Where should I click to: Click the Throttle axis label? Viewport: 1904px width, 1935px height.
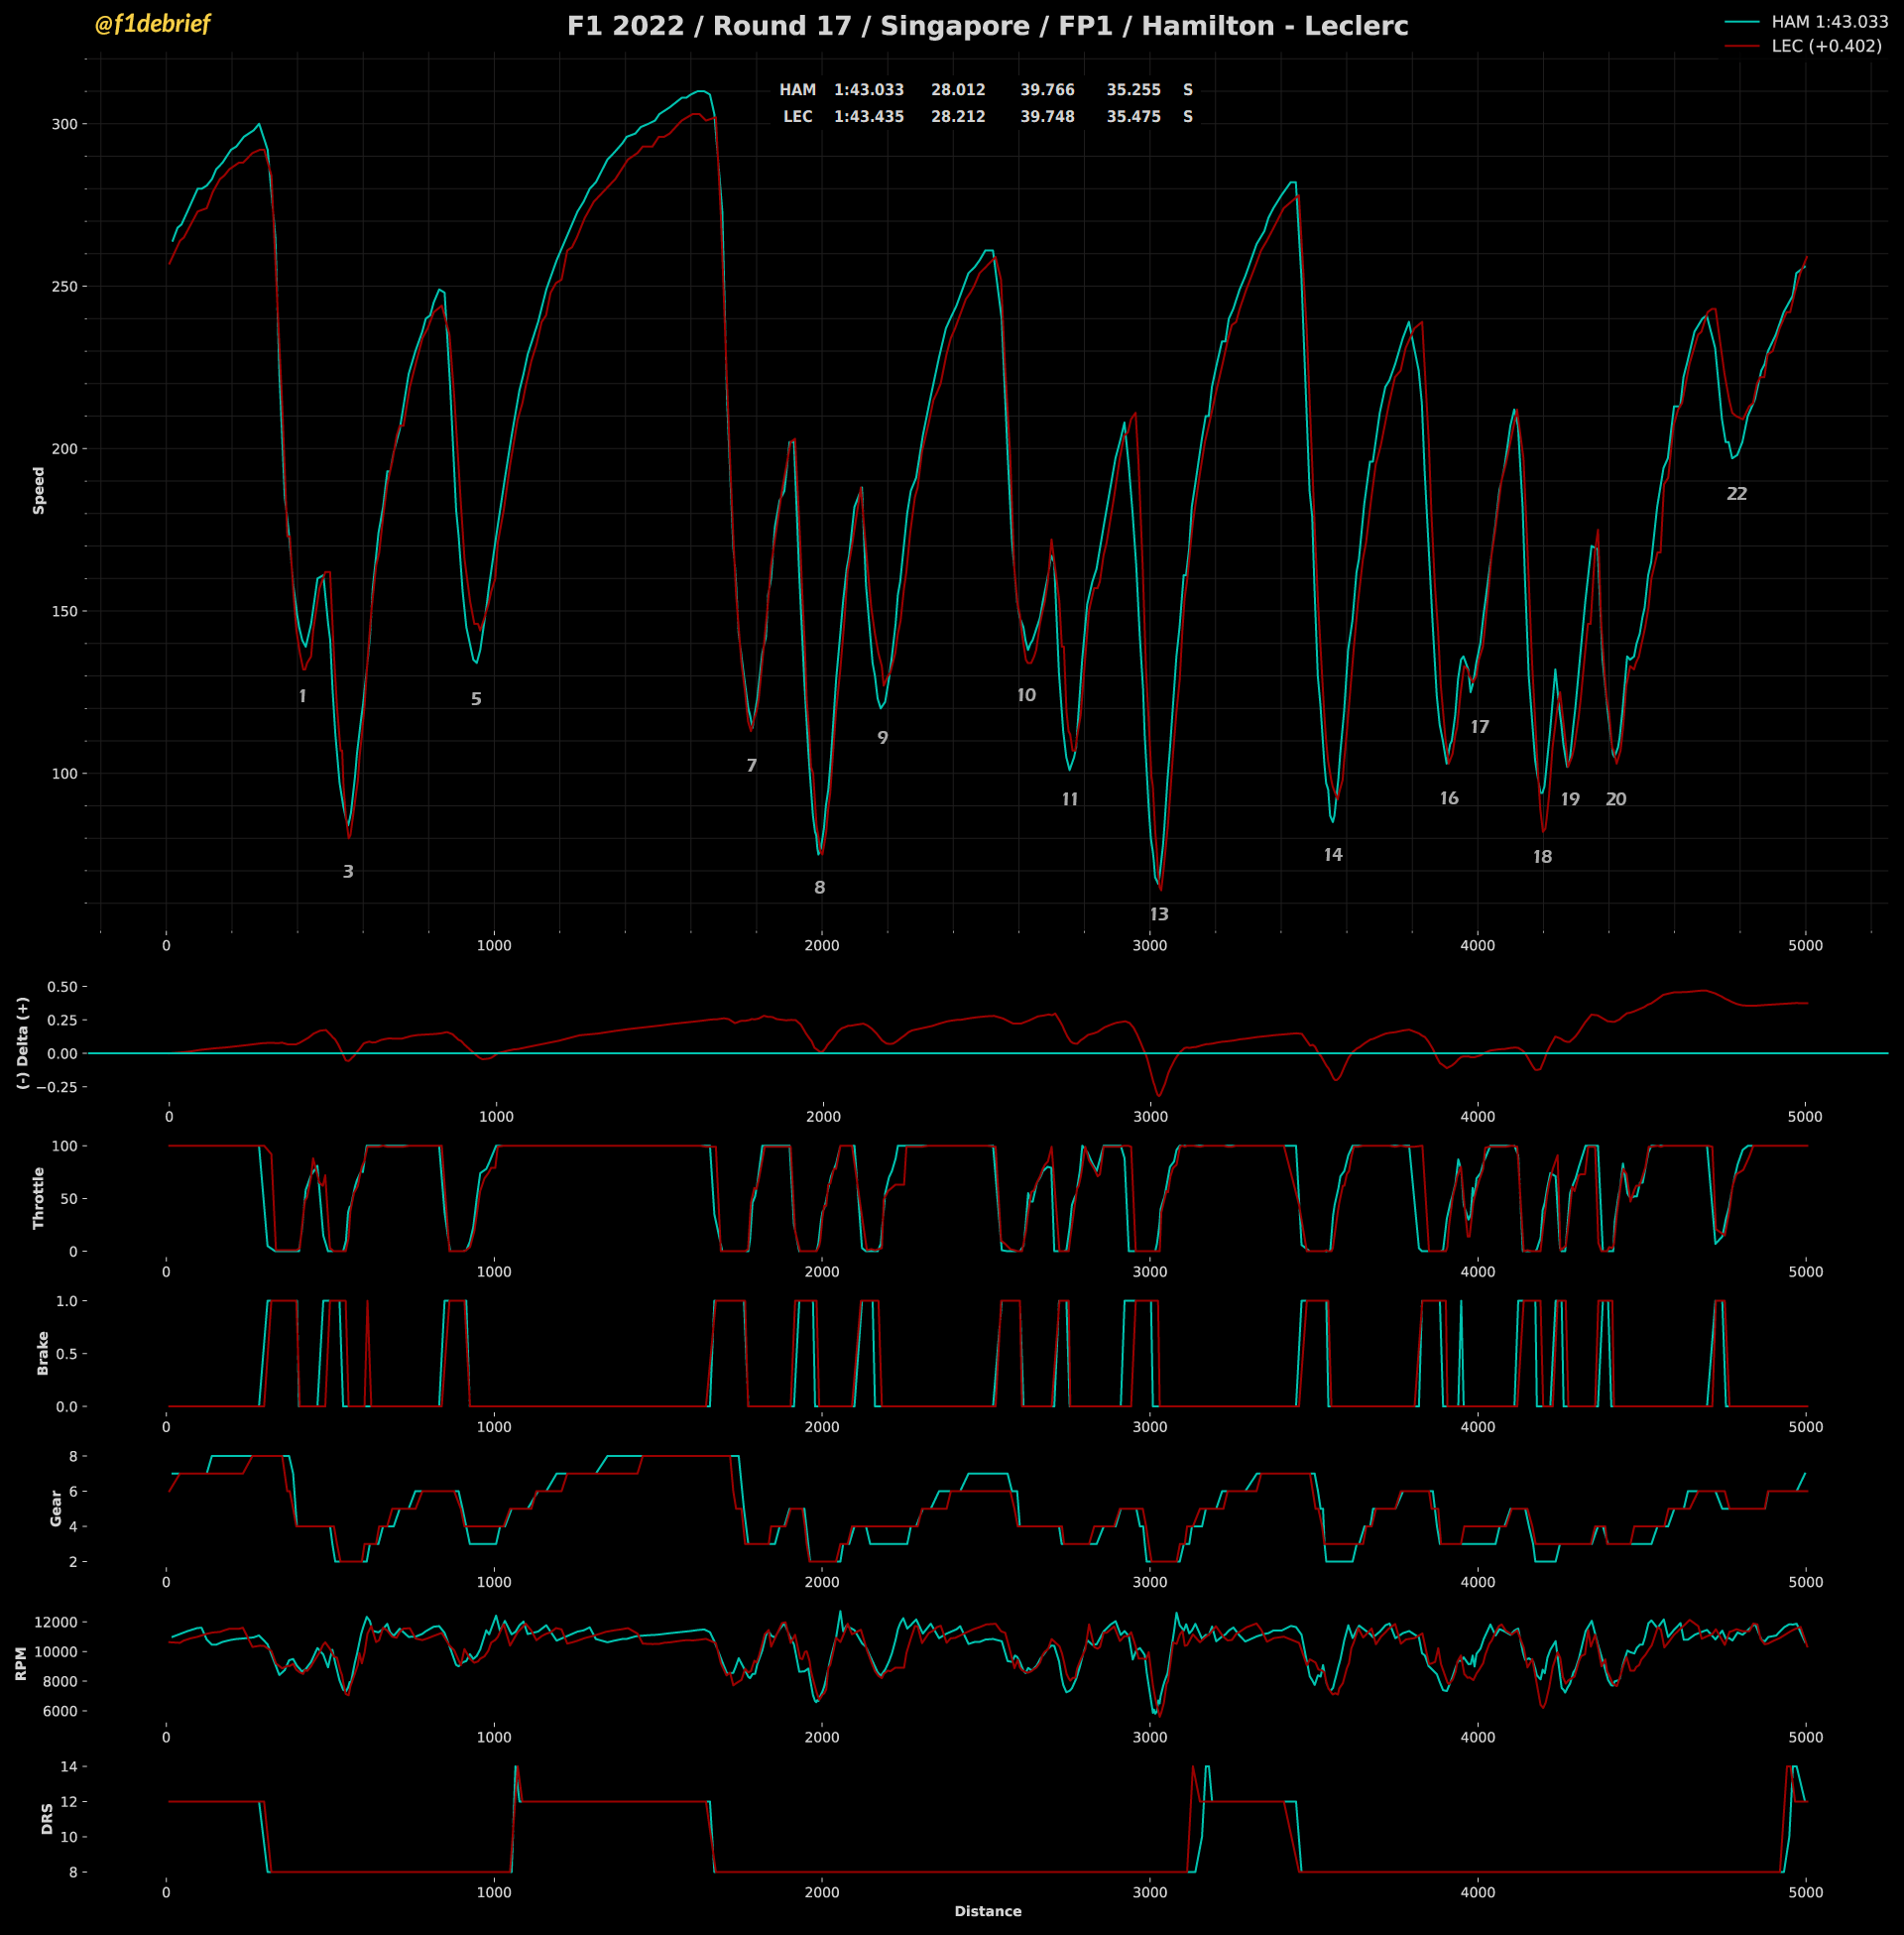pos(39,1198)
